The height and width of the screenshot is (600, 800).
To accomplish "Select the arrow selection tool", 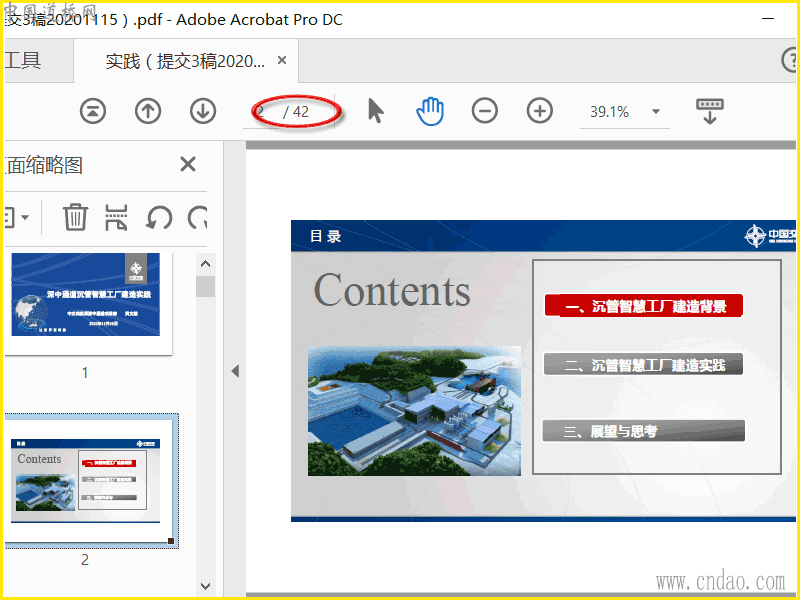I will point(376,111).
